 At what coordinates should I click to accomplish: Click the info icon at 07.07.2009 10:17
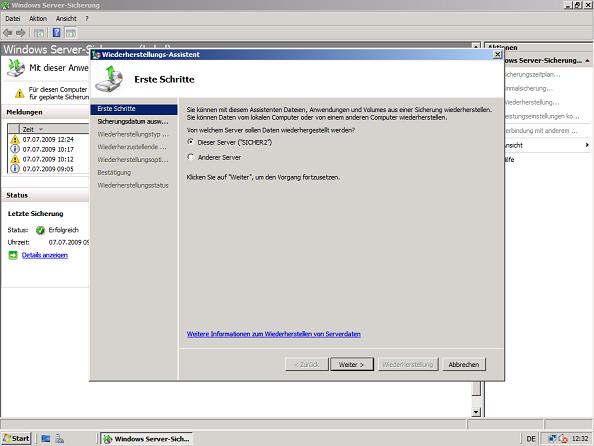15,149
